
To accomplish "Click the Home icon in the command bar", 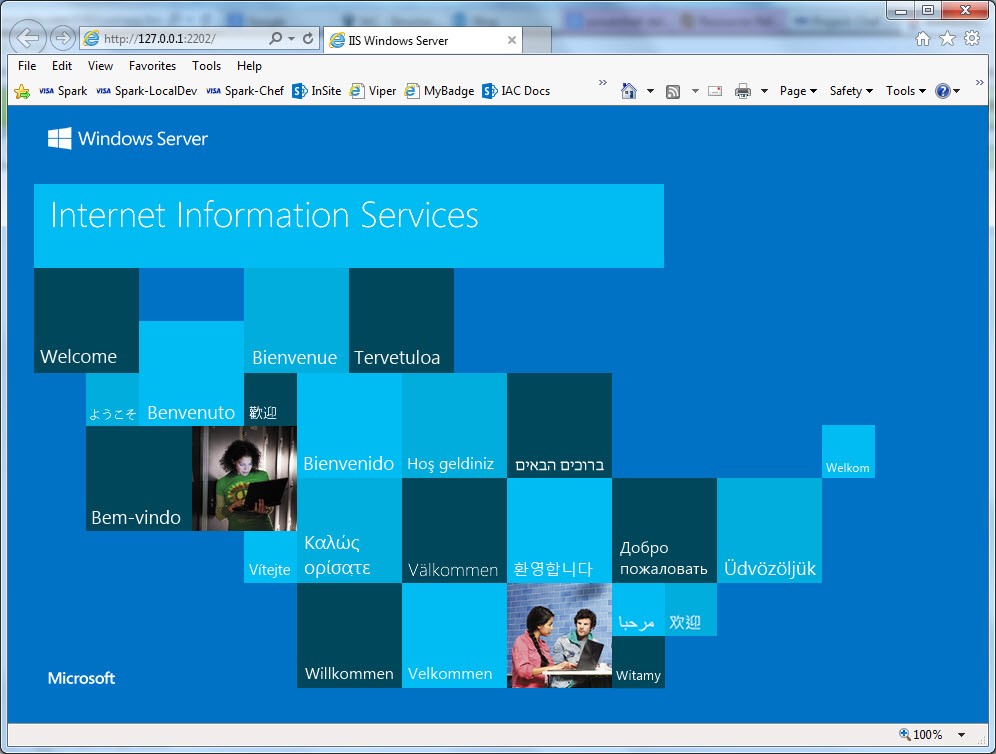I will (x=629, y=91).
